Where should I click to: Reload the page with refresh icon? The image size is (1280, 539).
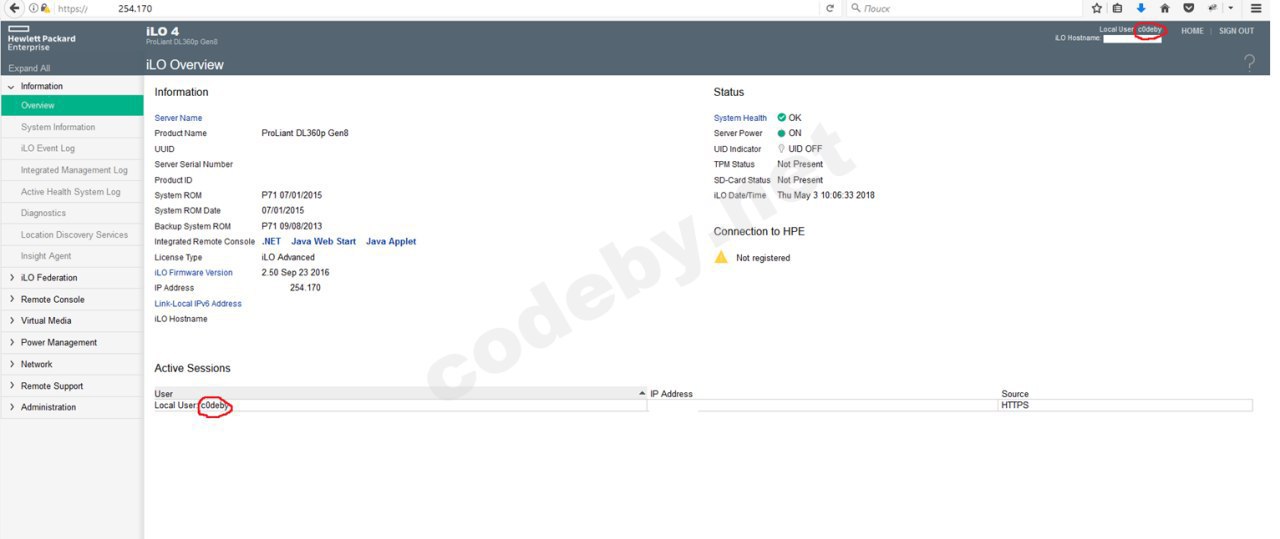click(830, 8)
